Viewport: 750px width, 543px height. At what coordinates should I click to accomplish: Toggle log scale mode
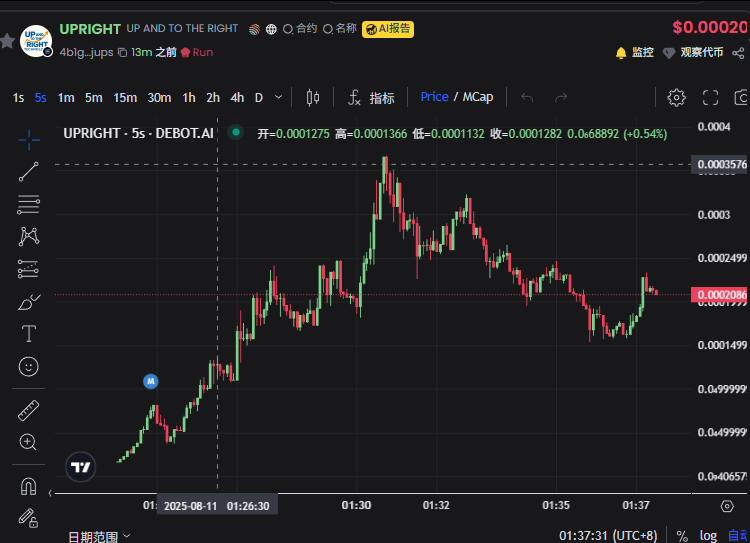708,536
